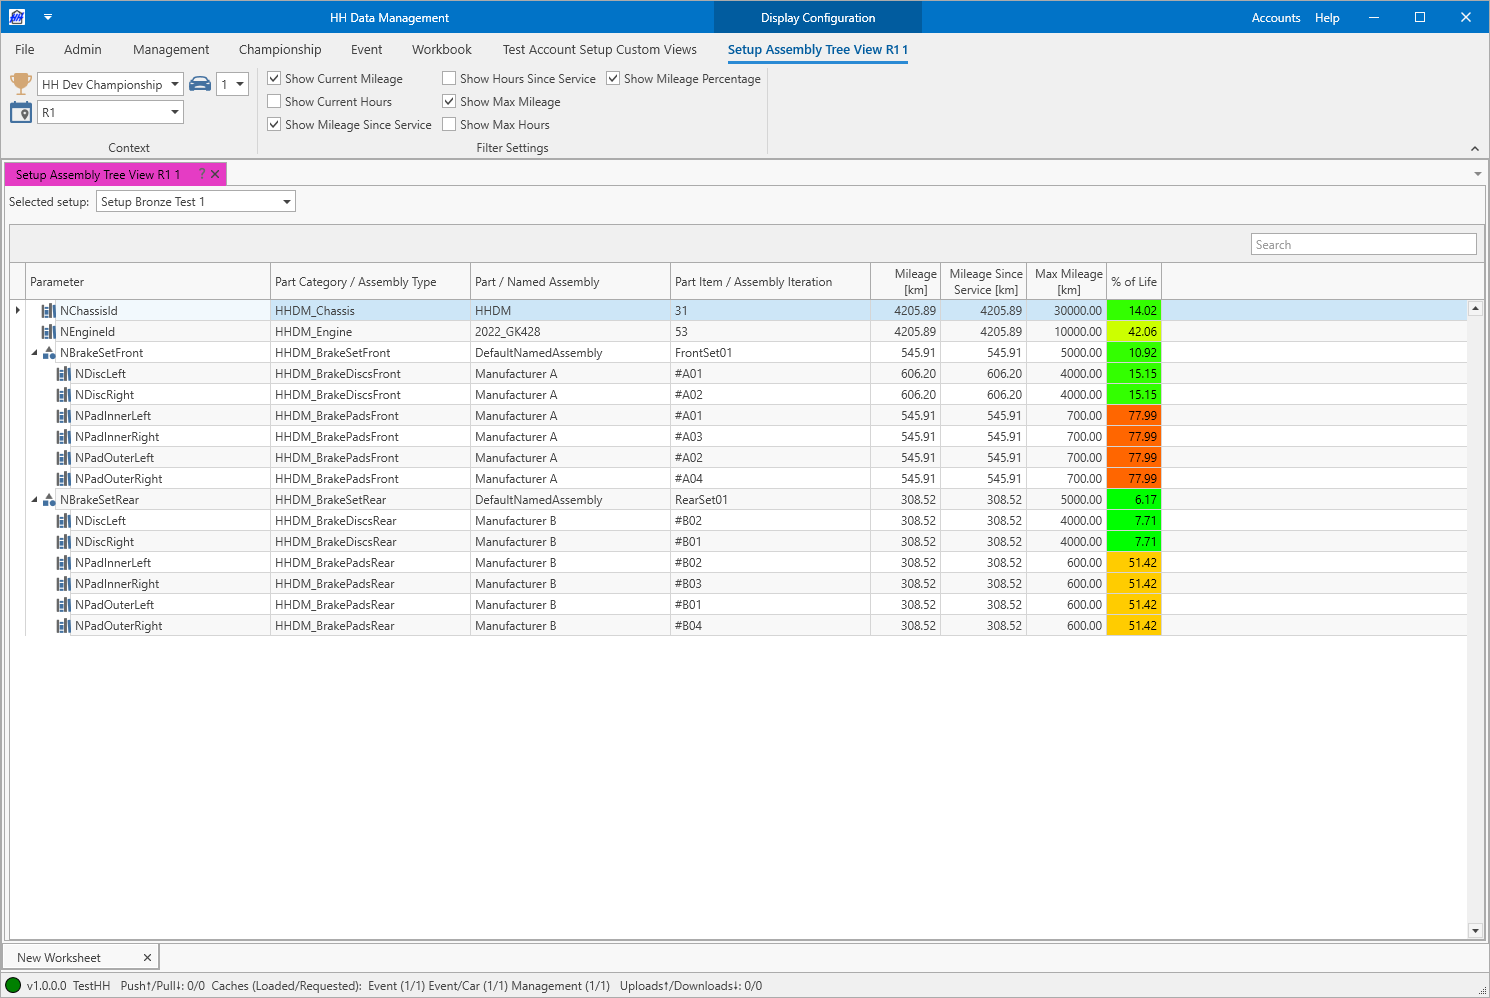
Task: Open Accounts in the title bar
Action: coord(1275,18)
